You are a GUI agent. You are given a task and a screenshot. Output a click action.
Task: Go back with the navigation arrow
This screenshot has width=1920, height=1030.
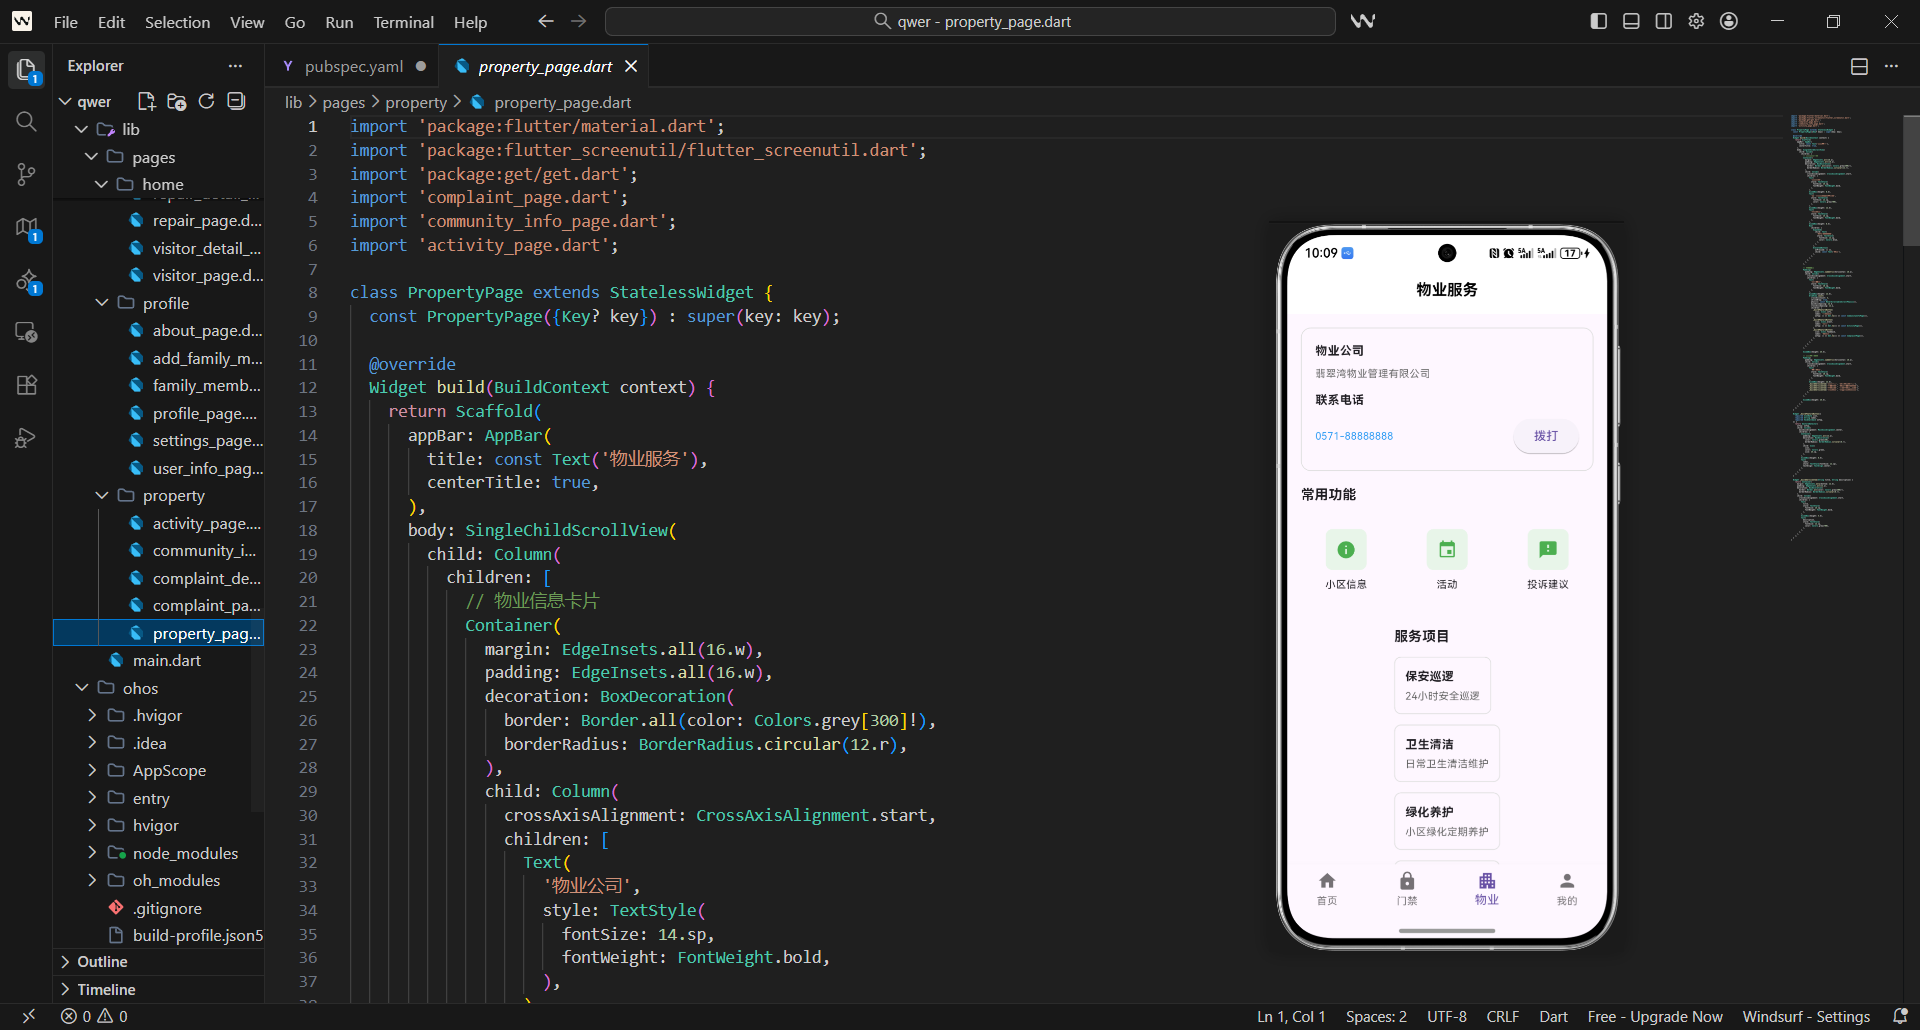[x=546, y=21]
